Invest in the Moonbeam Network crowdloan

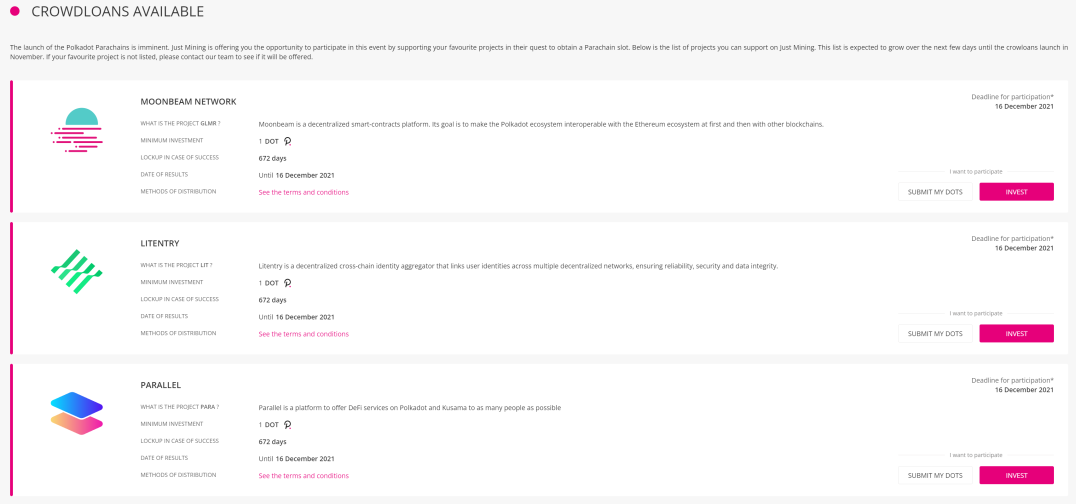coord(1016,192)
